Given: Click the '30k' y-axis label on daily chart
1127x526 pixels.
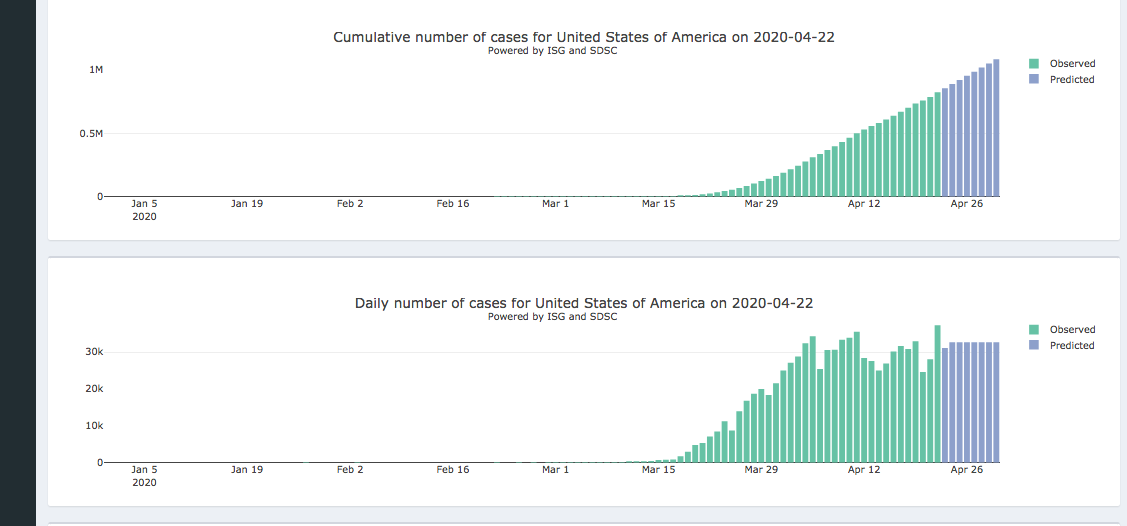Looking at the screenshot, I should tap(93, 352).
